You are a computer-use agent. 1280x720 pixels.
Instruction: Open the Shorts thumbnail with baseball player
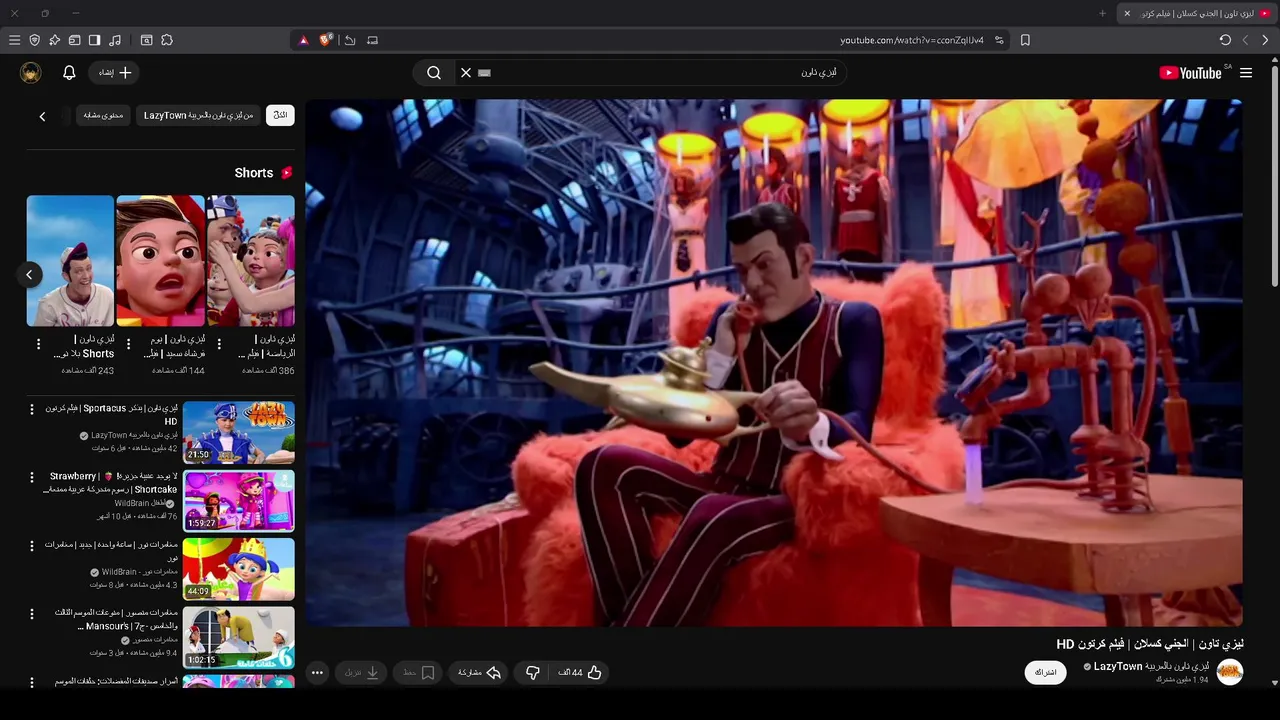70,261
